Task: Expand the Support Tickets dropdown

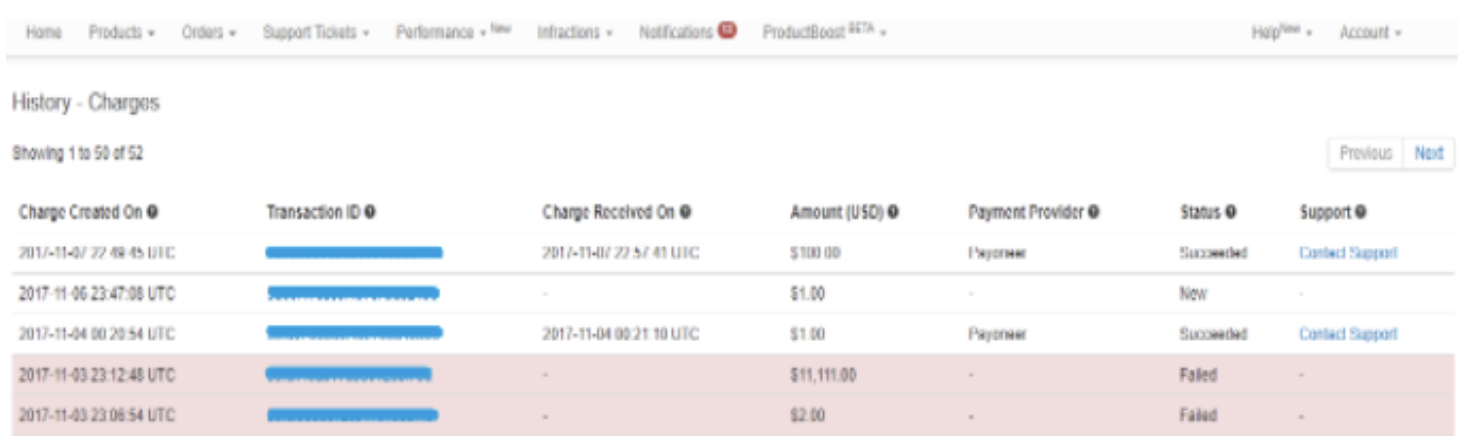Action: pyautogui.click(x=316, y=33)
